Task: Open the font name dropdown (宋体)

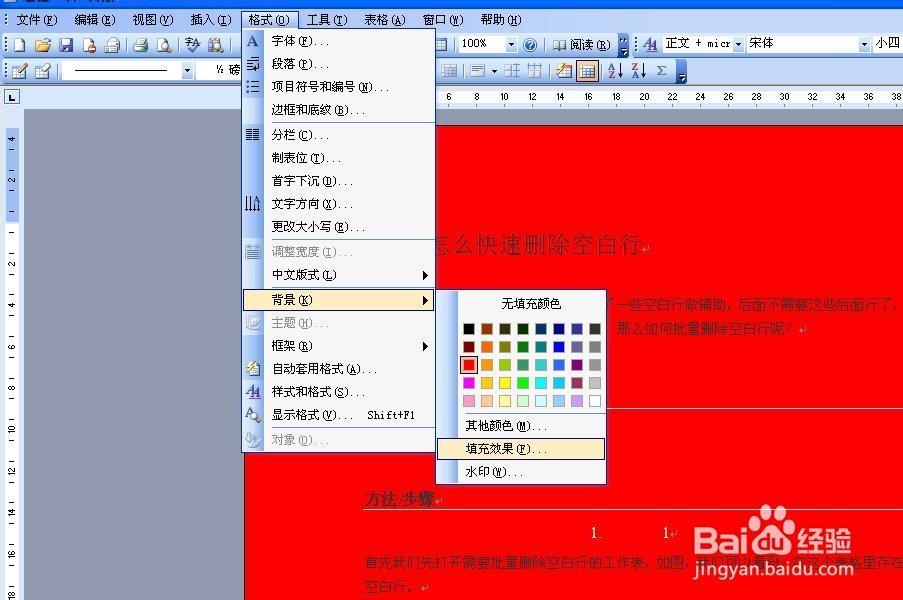Action: tap(864, 44)
